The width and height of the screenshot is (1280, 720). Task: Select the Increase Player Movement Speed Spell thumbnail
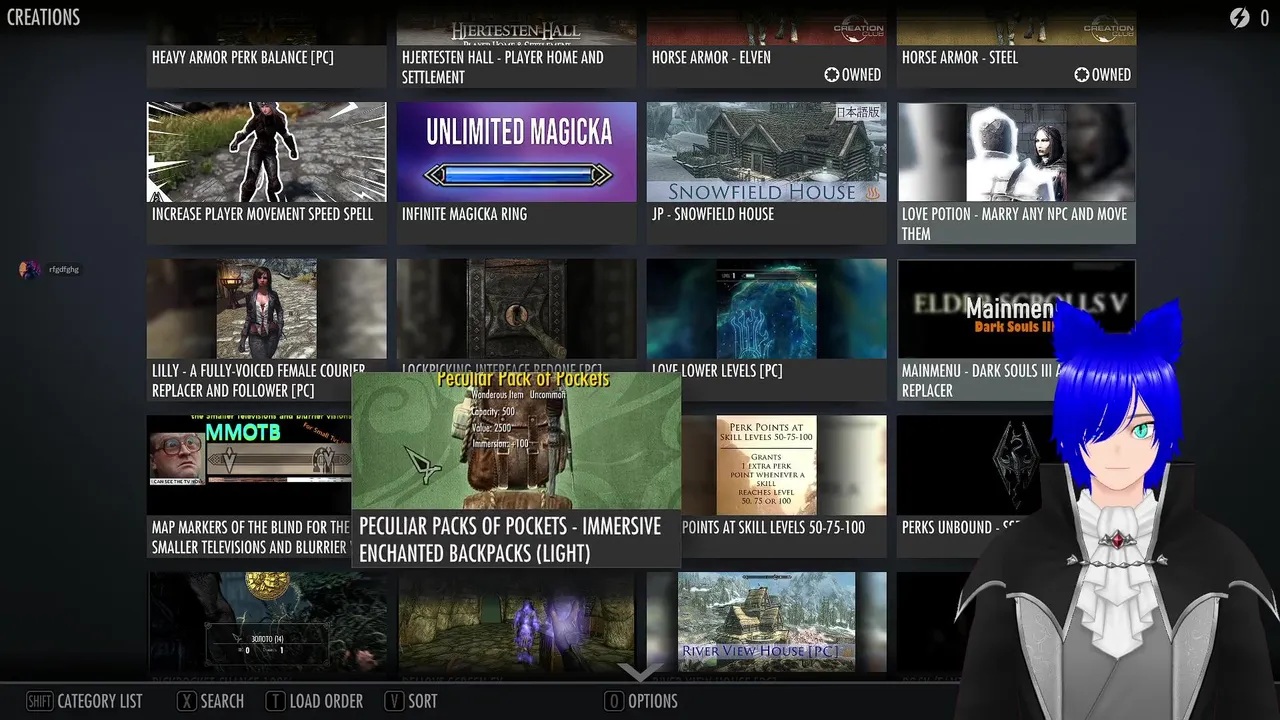(266, 152)
